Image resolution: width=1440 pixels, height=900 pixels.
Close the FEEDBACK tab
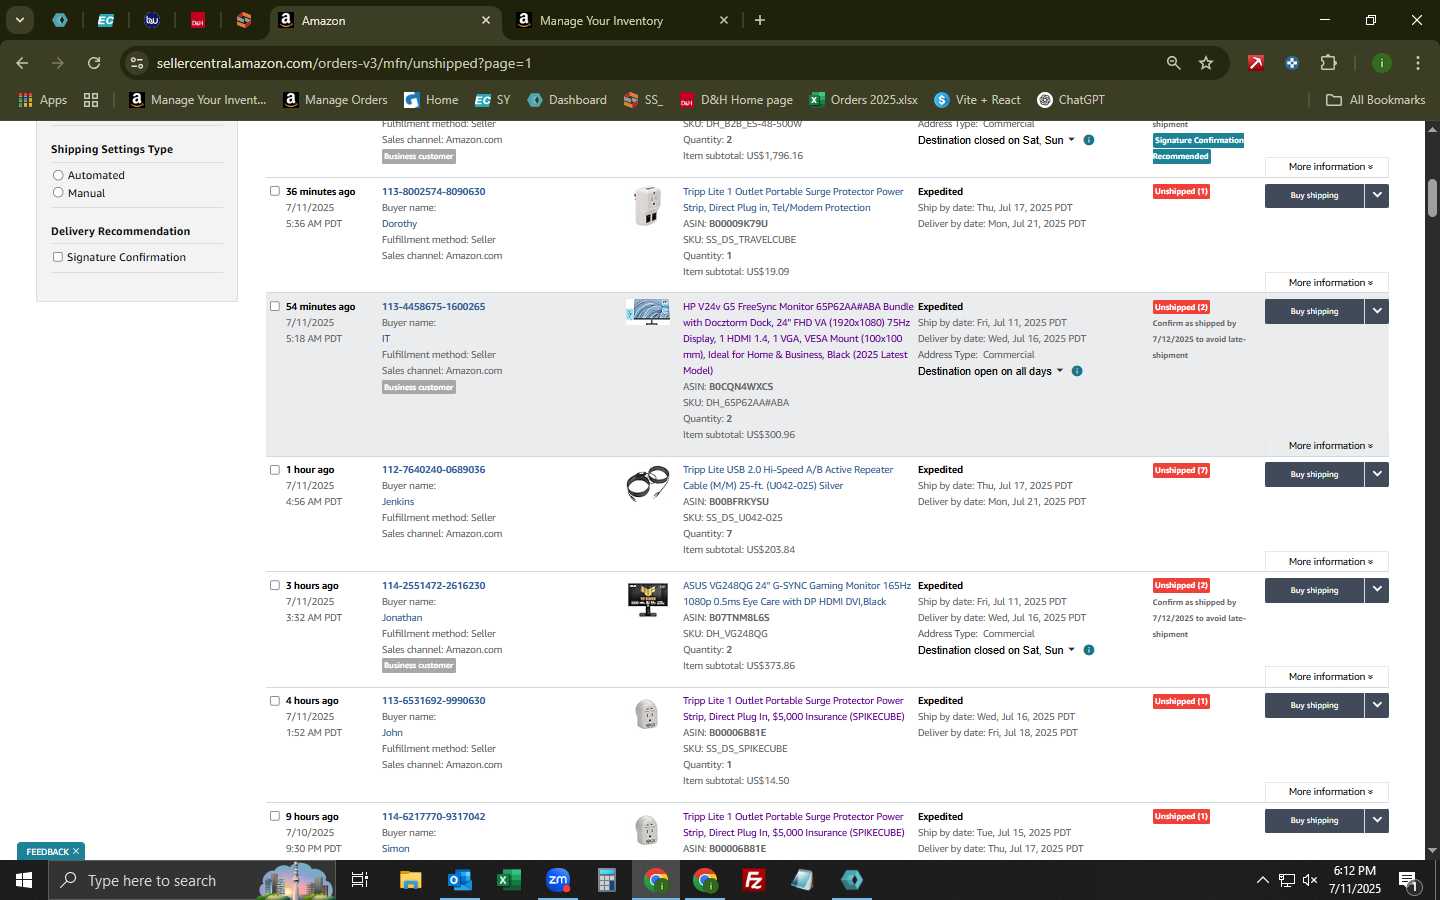tap(75, 851)
